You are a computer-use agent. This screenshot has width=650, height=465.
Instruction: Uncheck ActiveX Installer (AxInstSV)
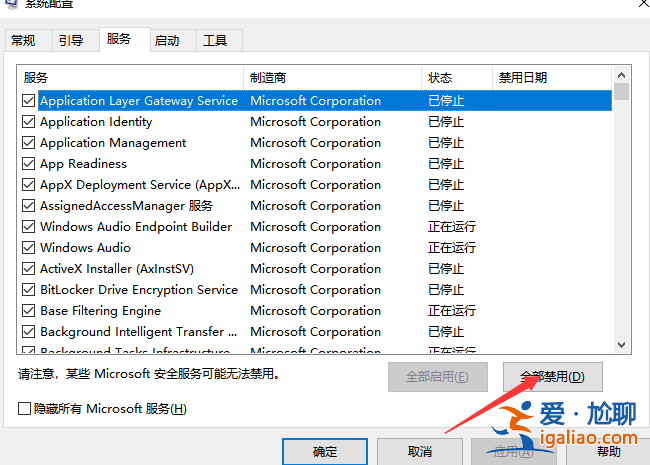pos(28,269)
